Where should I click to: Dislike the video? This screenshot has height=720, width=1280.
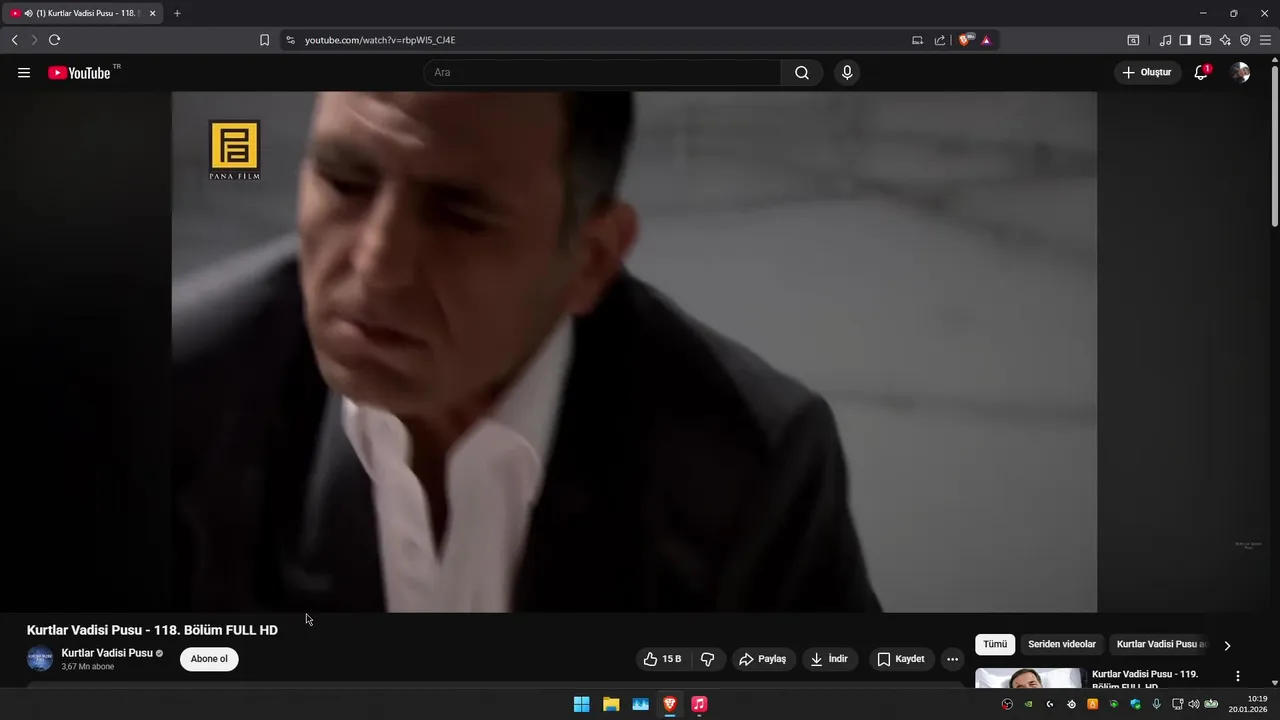[x=707, y=659]
